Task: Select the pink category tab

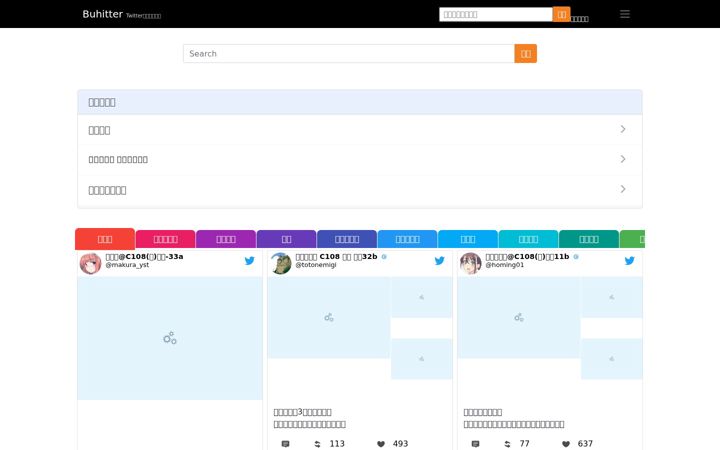Action: pos(165,239)
